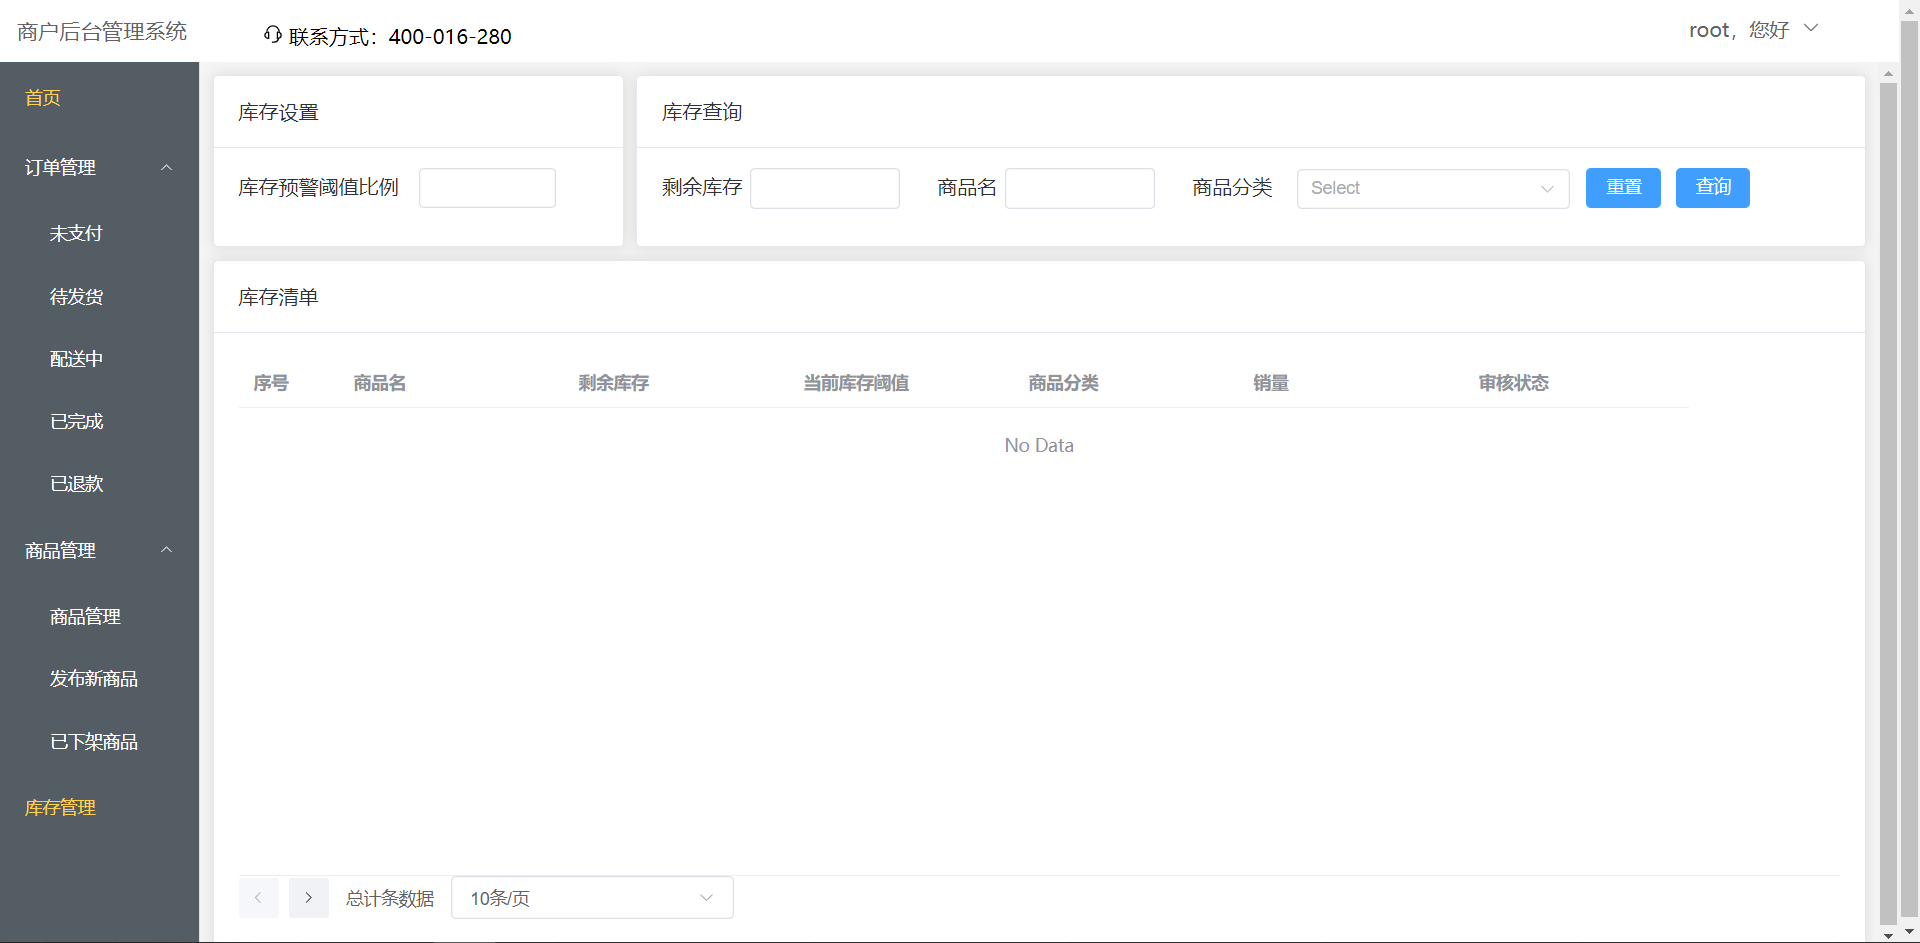Open 发布新商品 page
Screen dimensions: 1920x943
point(94,679)
